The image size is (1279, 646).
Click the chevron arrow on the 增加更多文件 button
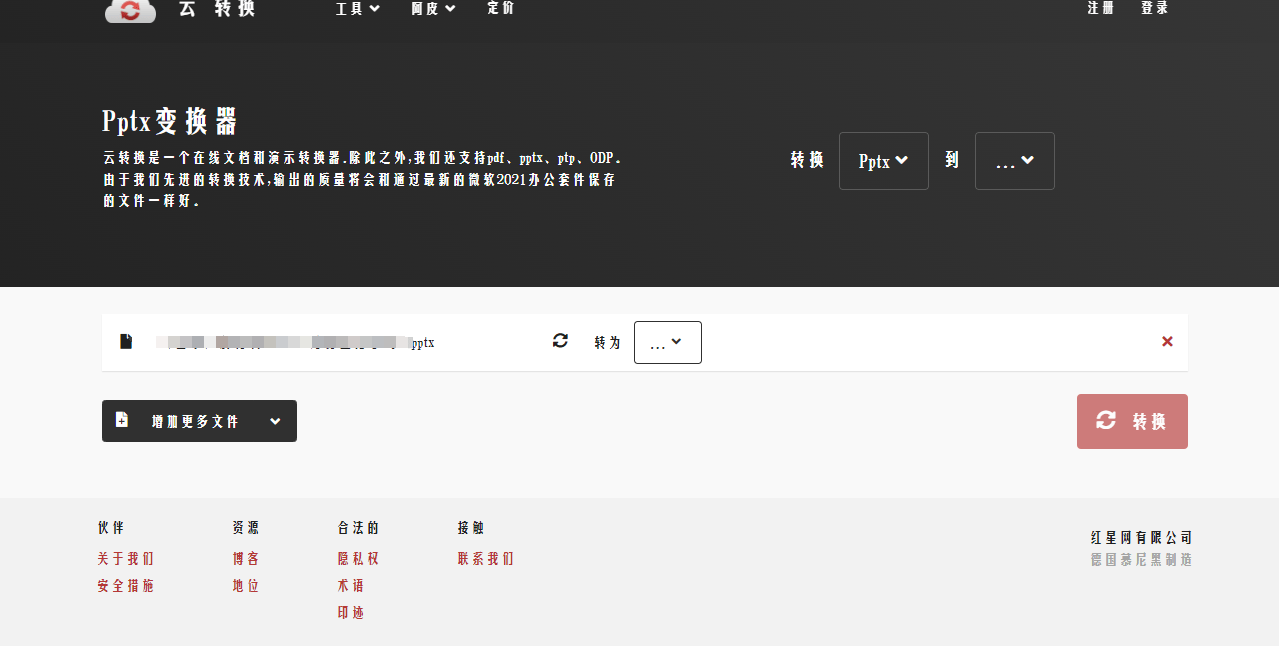point(275,421)
